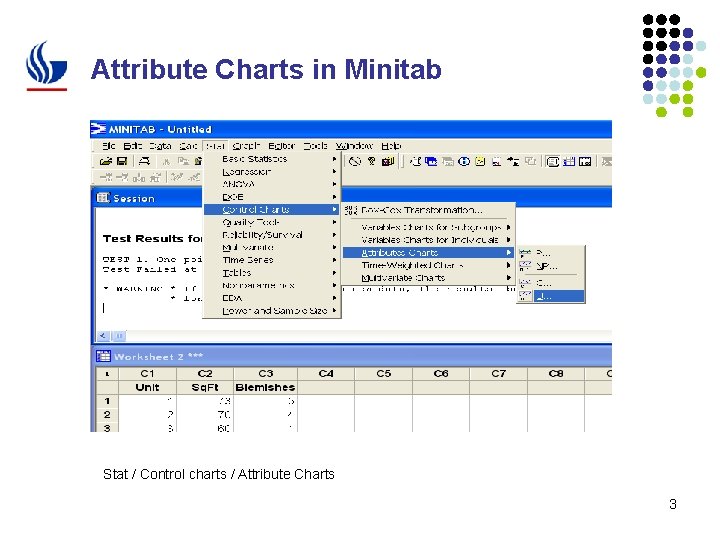Select the C3 column header
720x540 pixels.
(x=265, y=373)
